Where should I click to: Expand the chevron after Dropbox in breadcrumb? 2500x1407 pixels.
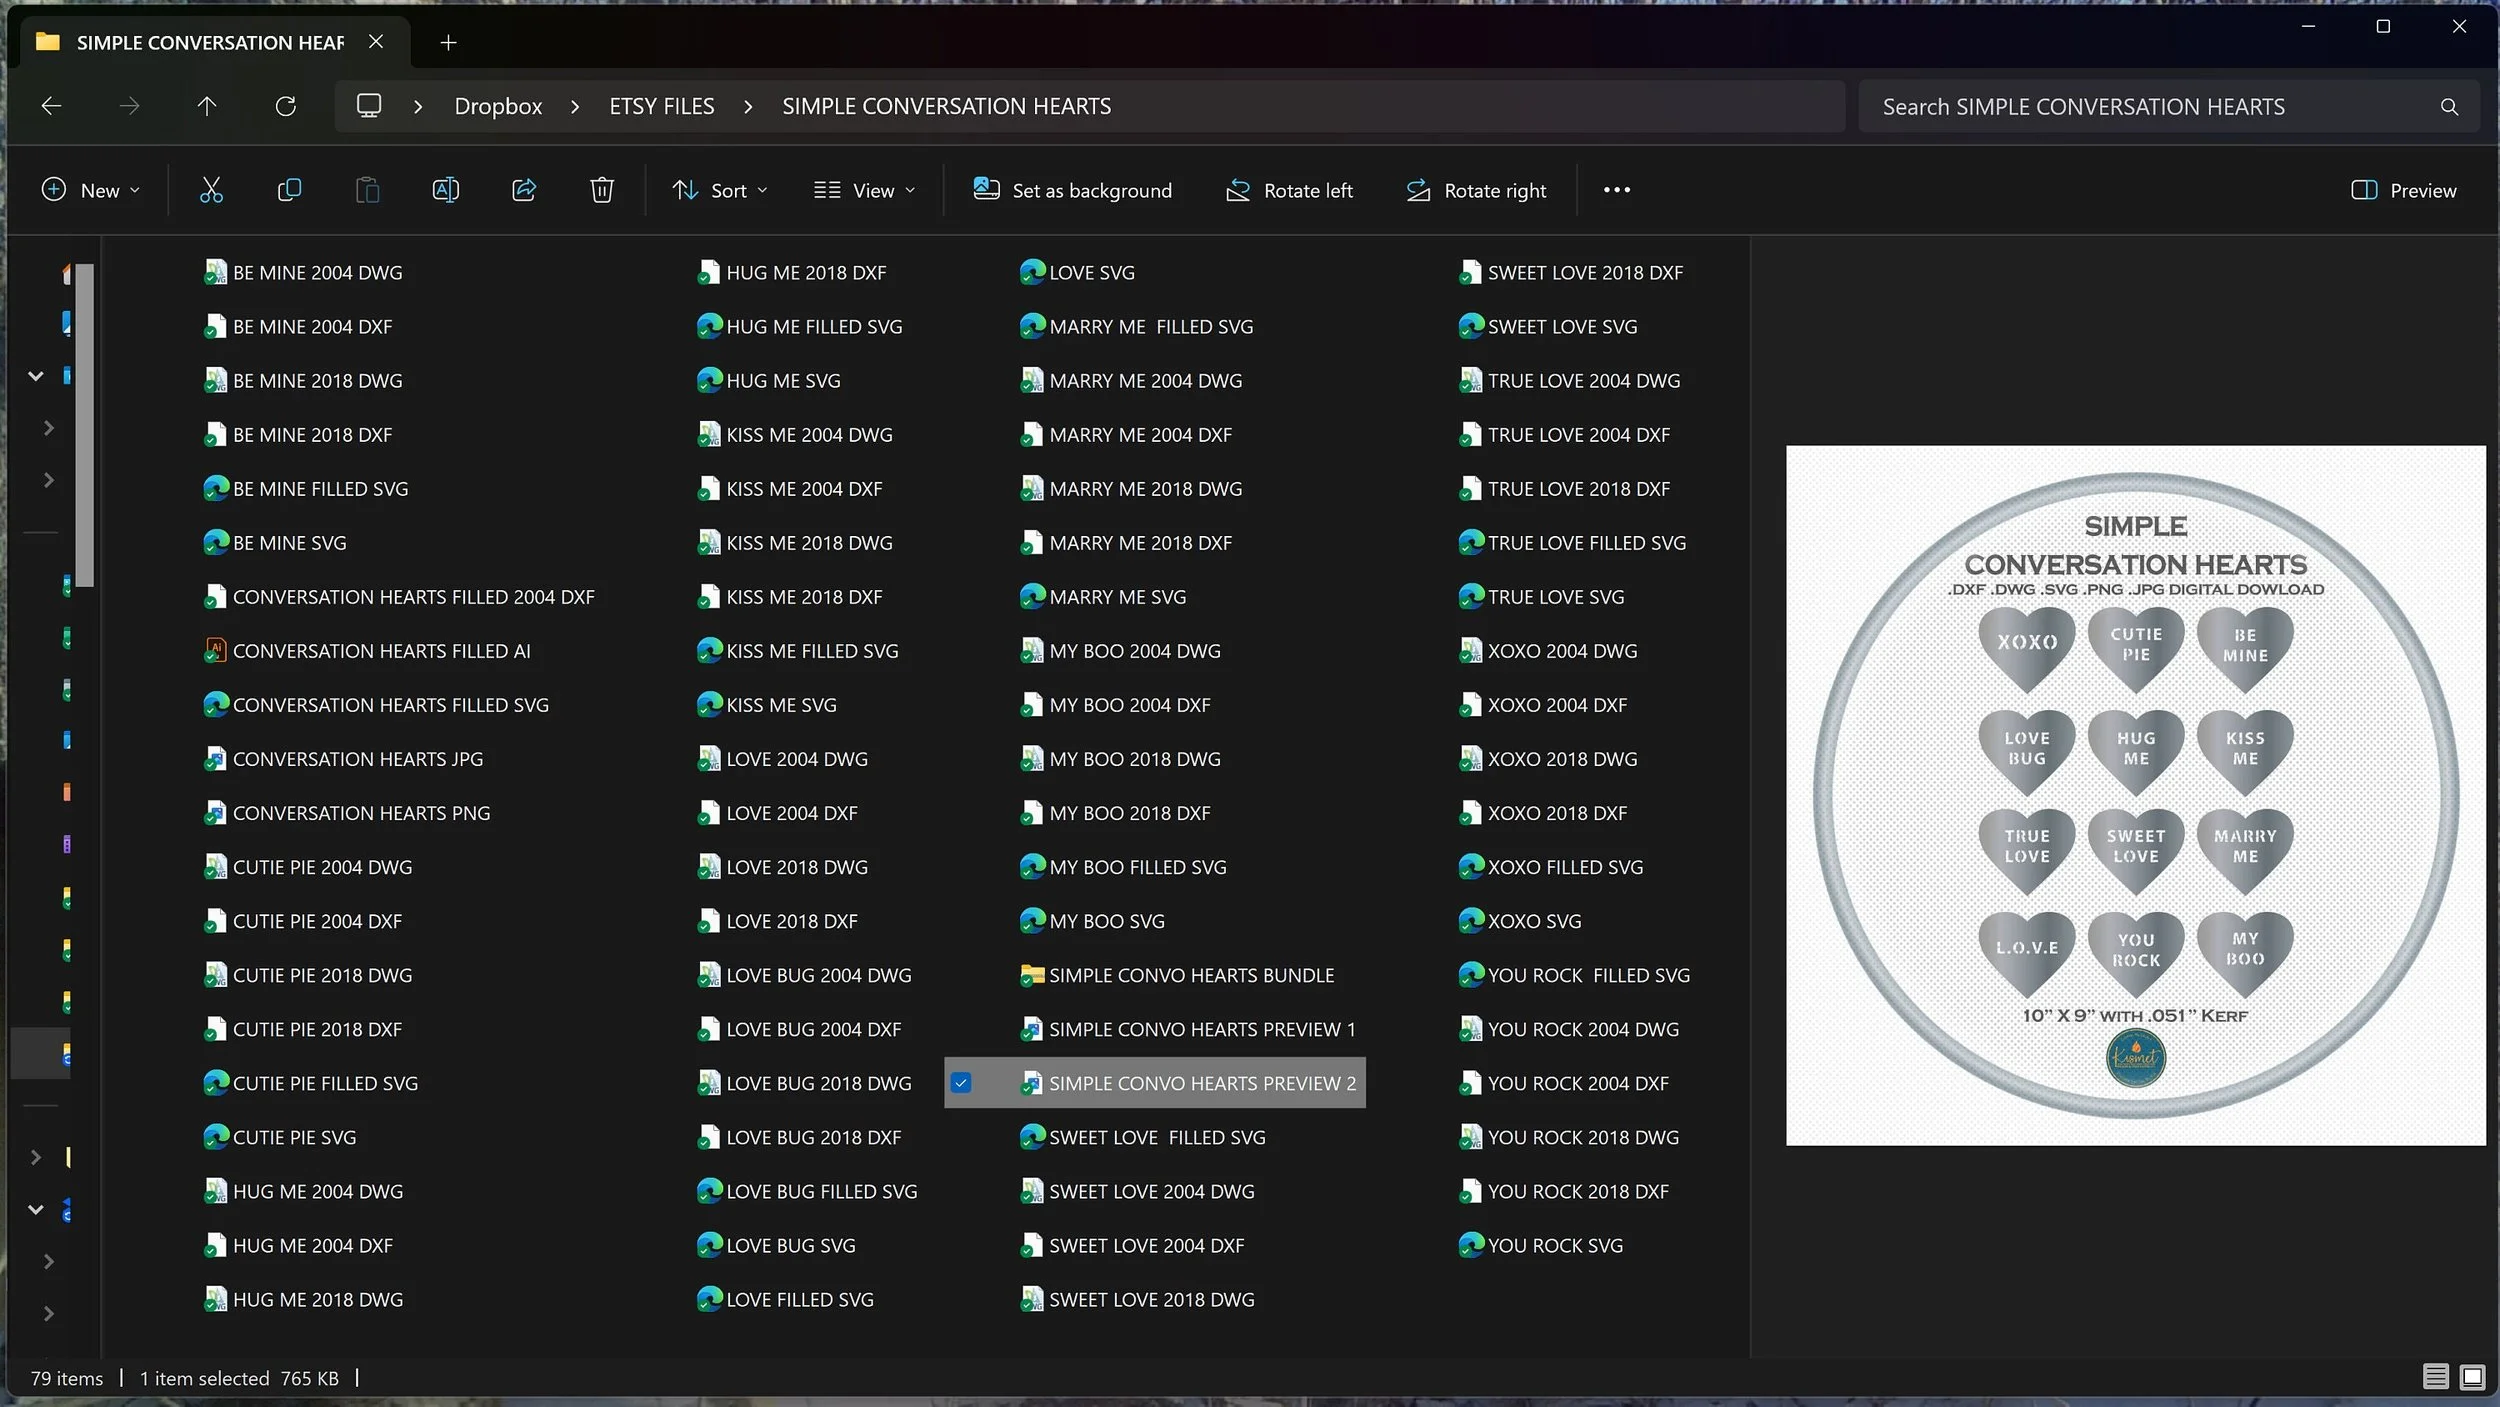(575, 107)
